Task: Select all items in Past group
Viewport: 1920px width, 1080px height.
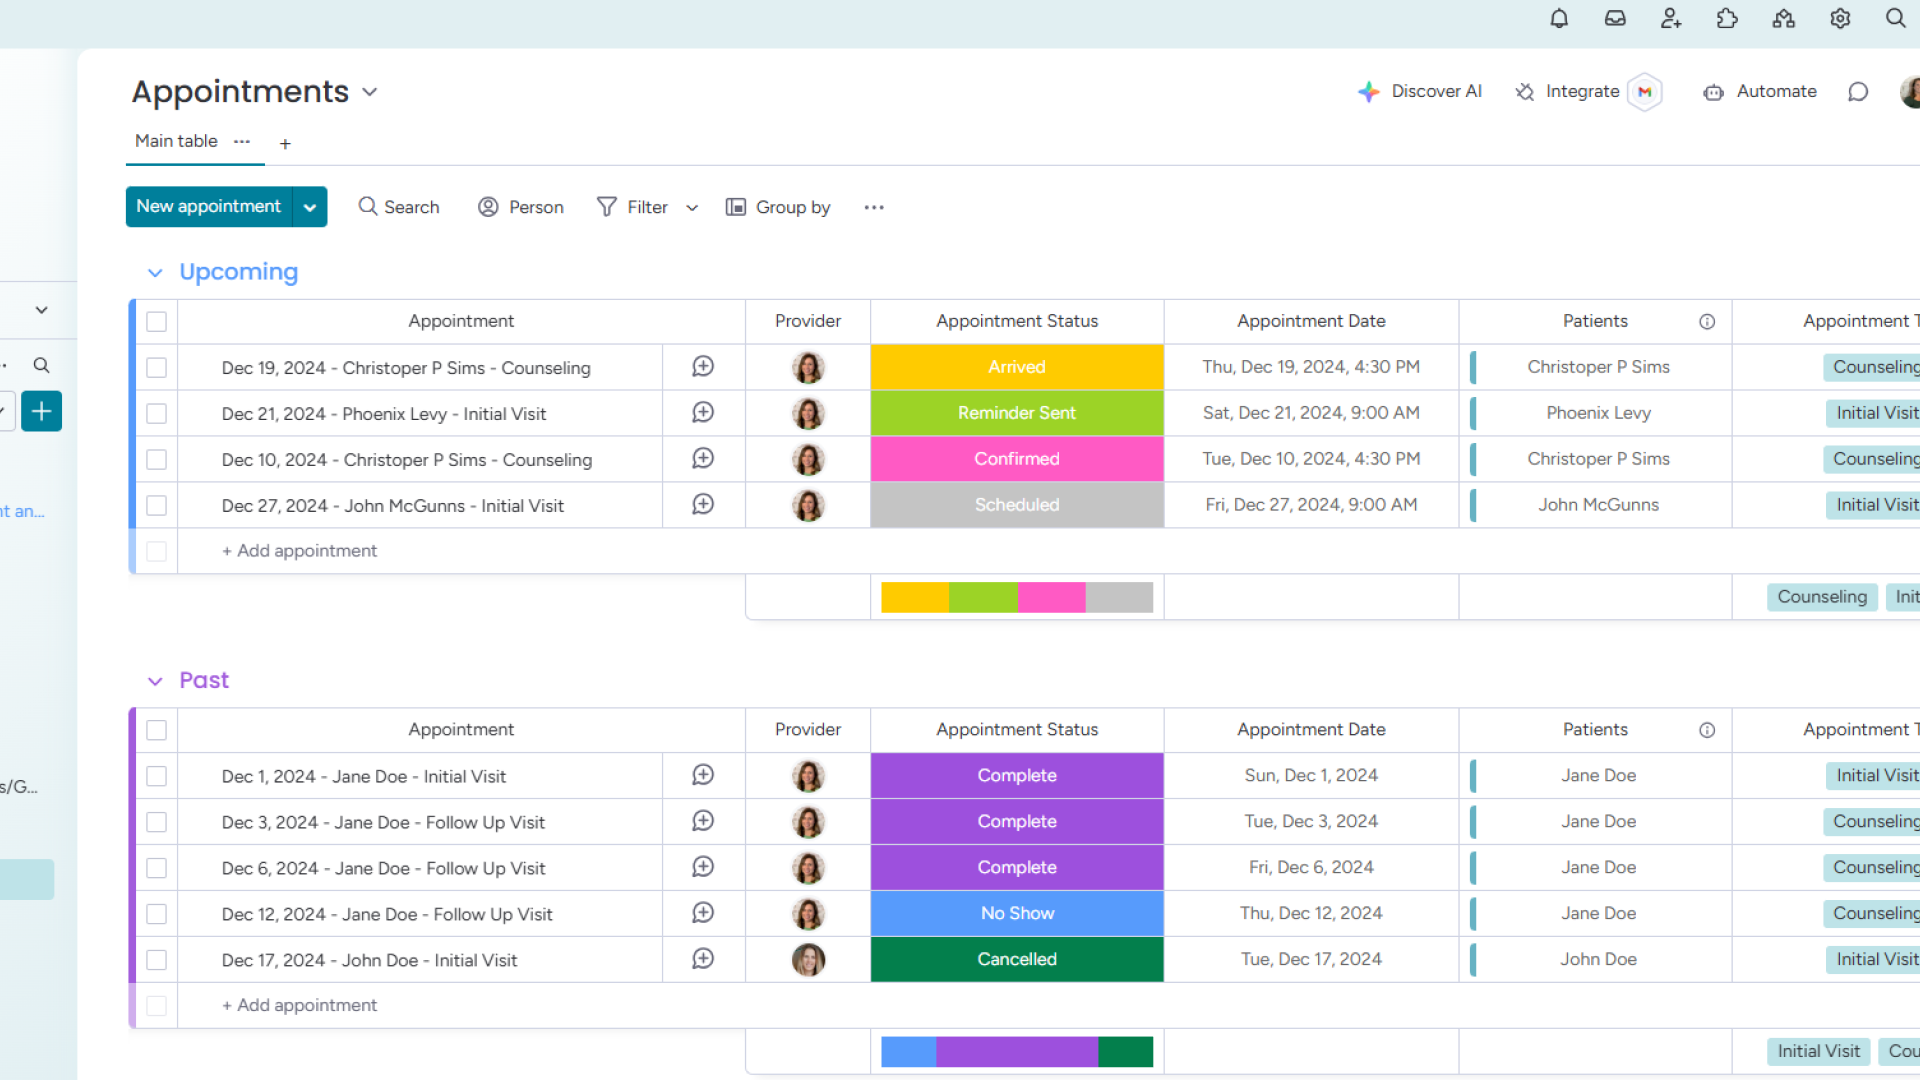Action: [x=156, y=730]
